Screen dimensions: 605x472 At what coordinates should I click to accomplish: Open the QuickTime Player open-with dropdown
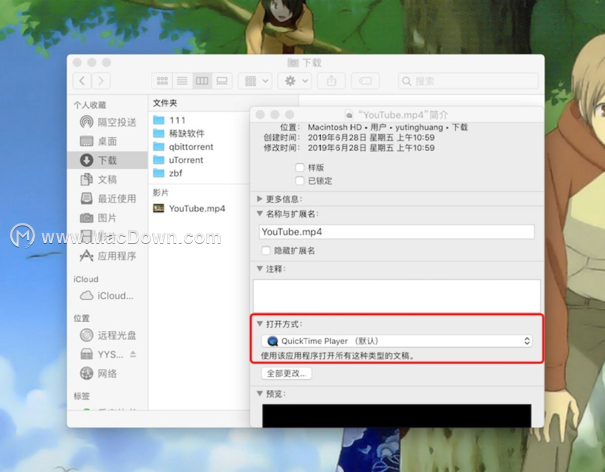click(397, 341)
